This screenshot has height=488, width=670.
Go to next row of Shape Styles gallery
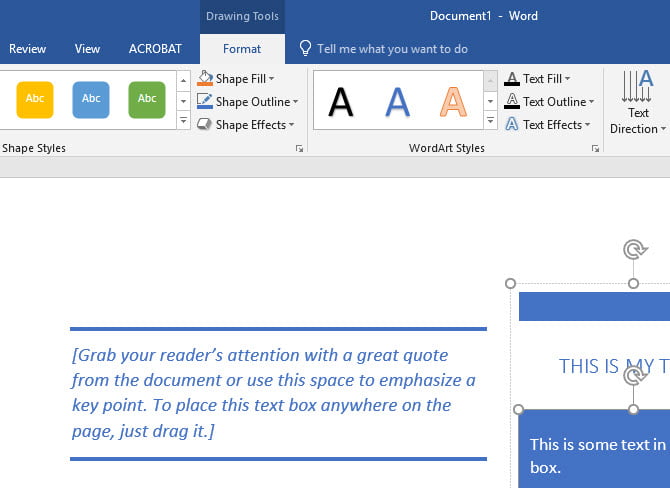[x=183, y=101]
